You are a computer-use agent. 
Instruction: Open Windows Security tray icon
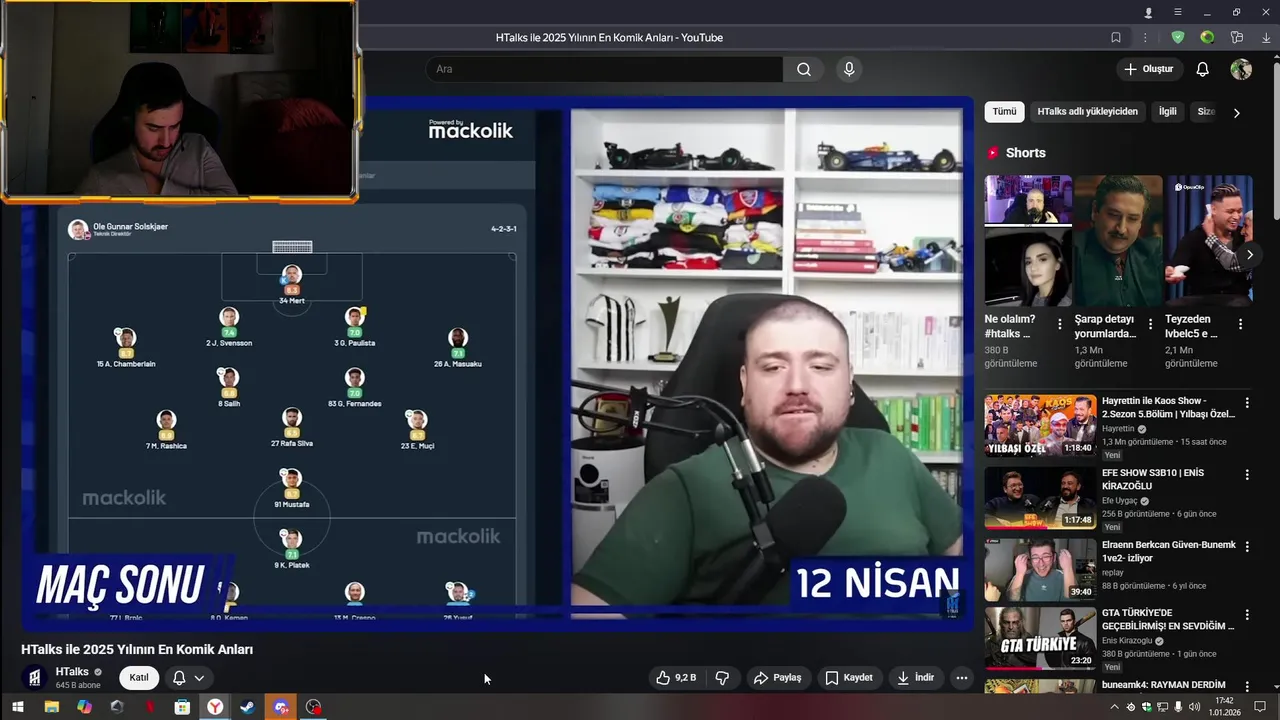[1146, 707]
